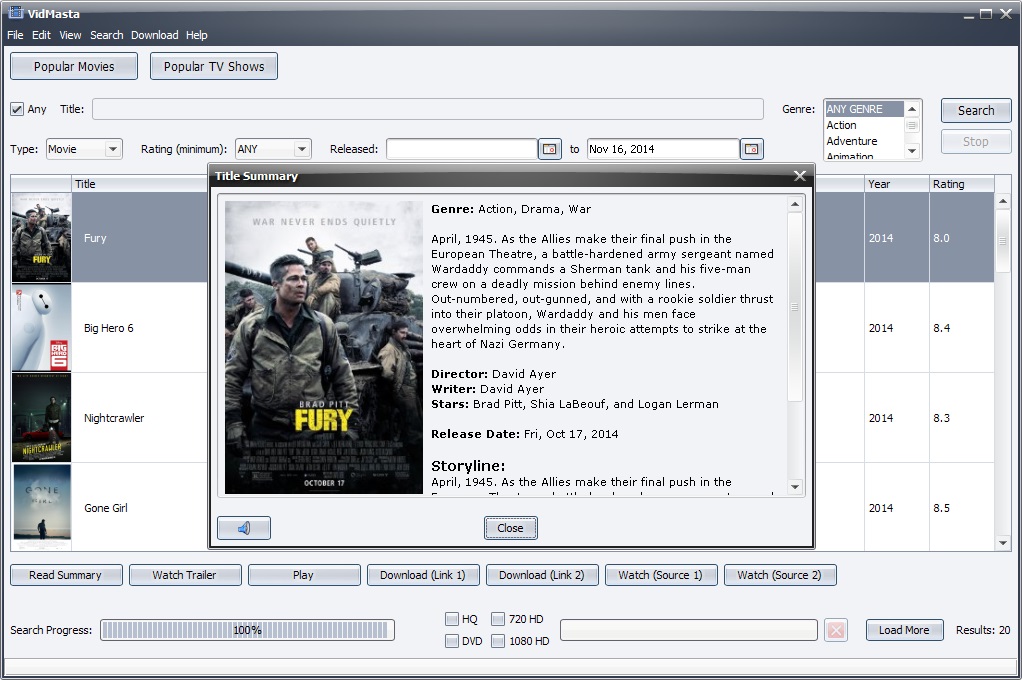Image resolution: width=1022 pixels, height=680 pixels.
Task: Click summary panel scroll up arrow
Action: click(x=795, y=205)
